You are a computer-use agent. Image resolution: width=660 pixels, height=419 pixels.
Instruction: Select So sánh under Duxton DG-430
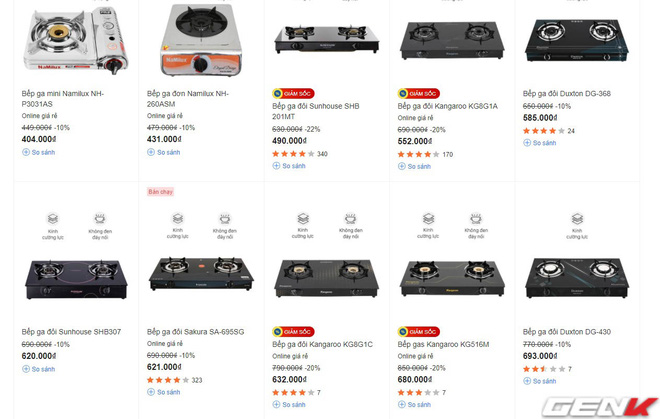540,381
